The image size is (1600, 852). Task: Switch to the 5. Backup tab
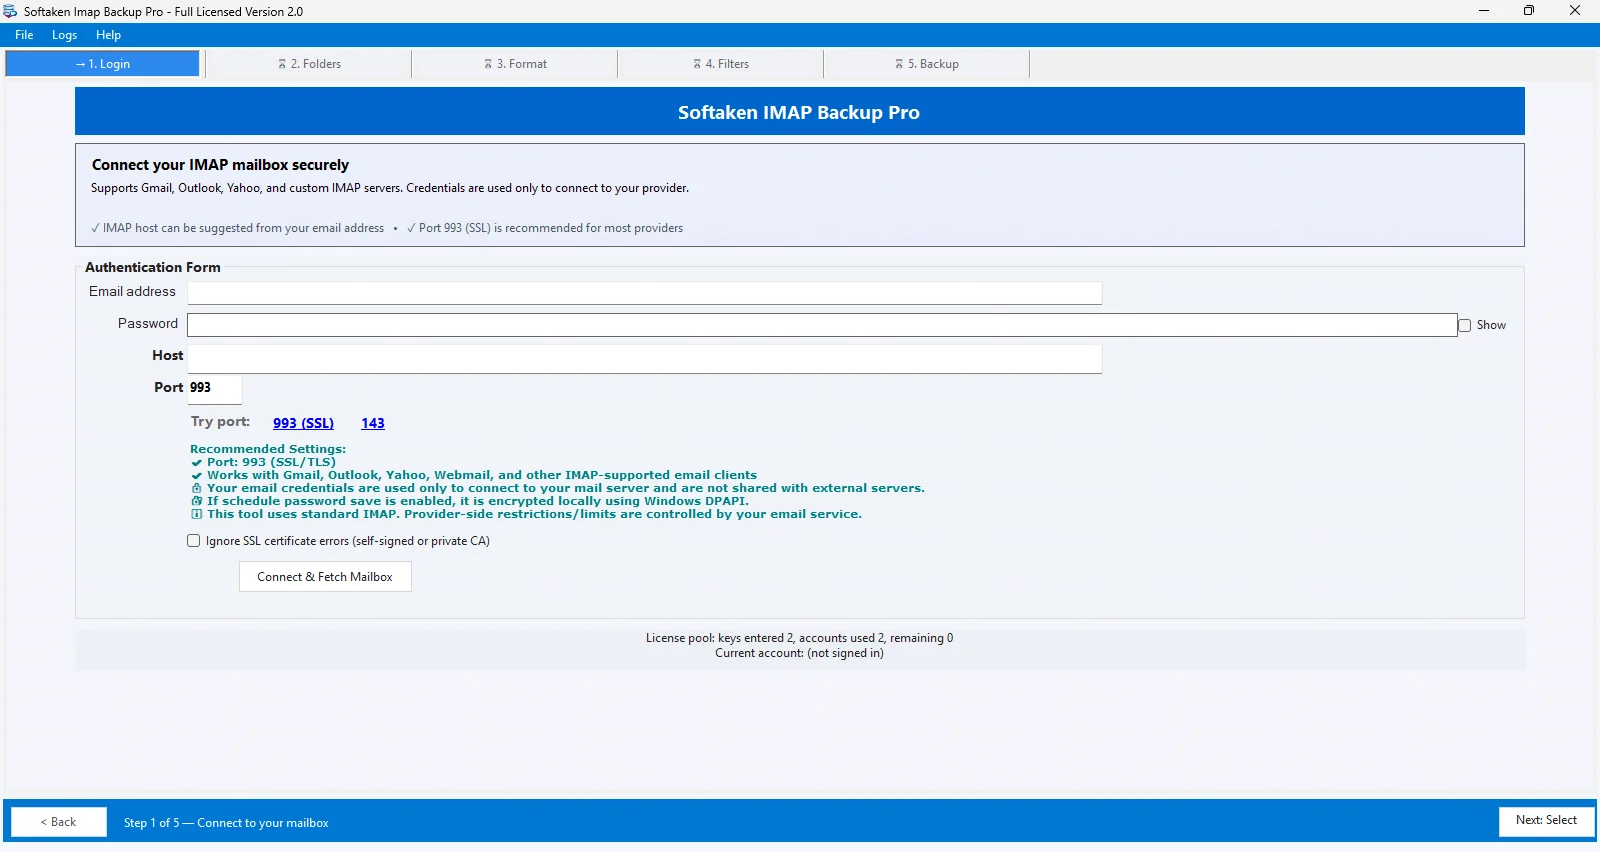coord(927,64)
